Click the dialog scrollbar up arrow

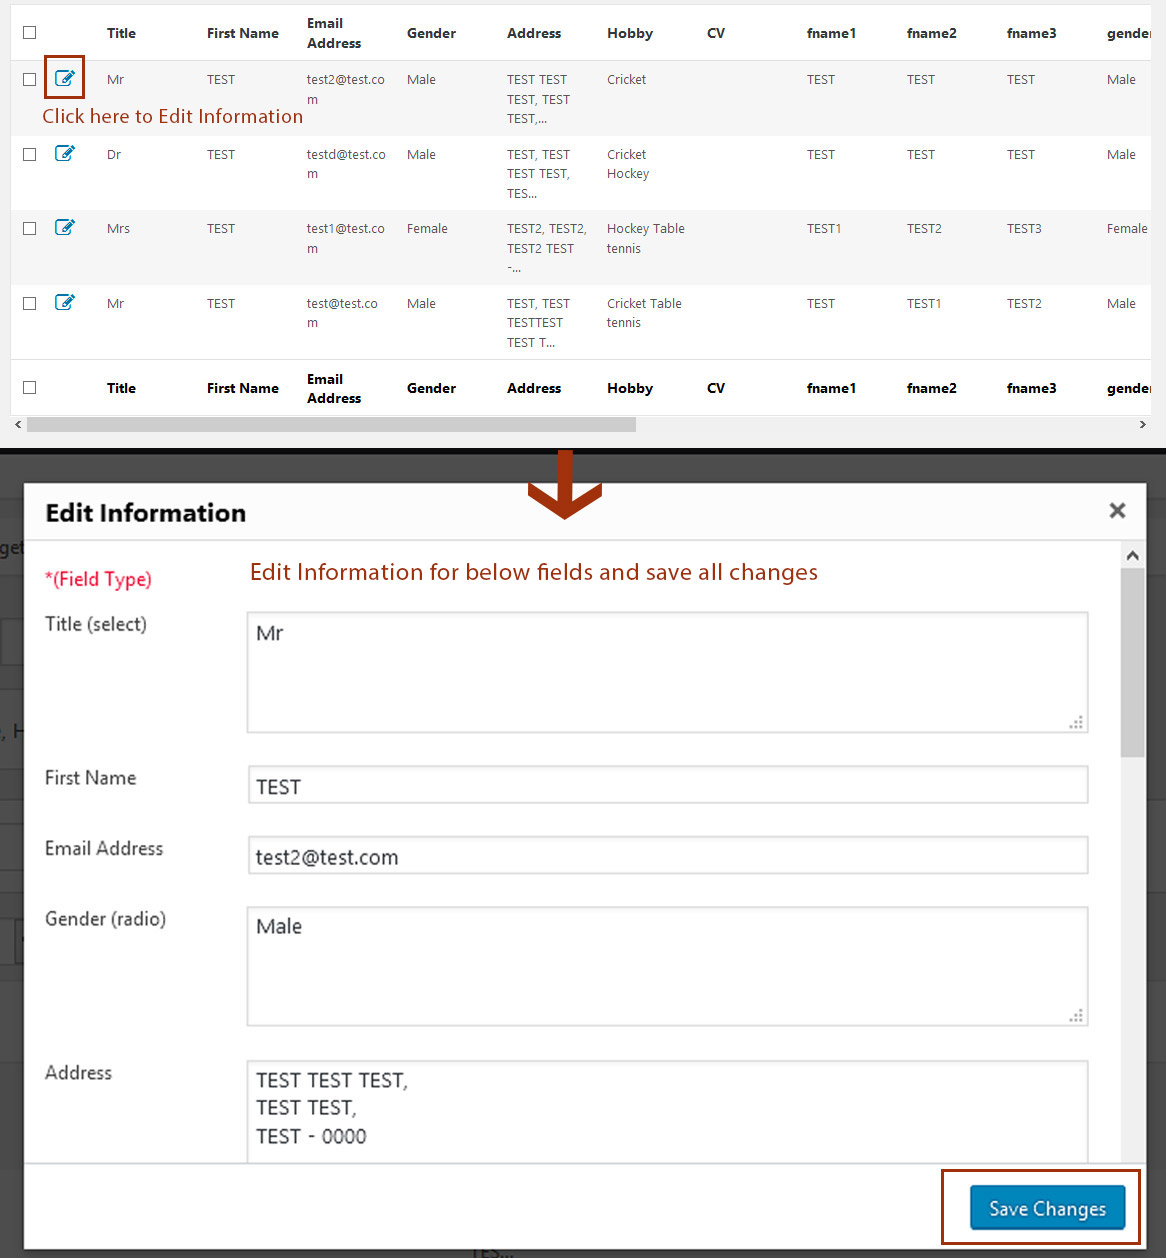[x=1132, y=555]
